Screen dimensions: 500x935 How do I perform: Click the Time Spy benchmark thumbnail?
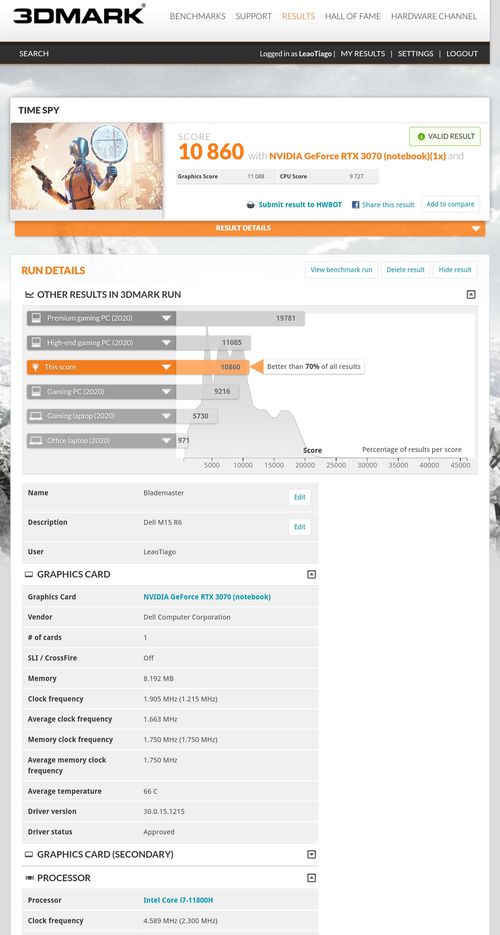coord(86,166)
